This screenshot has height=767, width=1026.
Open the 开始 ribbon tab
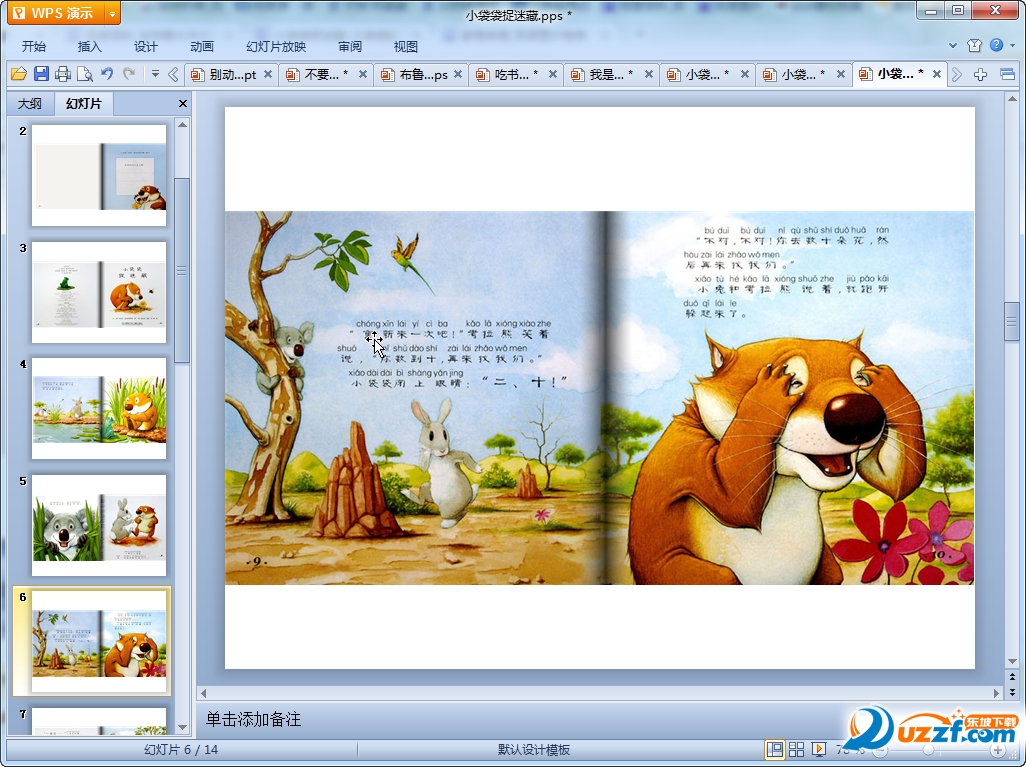pos(34,46)
